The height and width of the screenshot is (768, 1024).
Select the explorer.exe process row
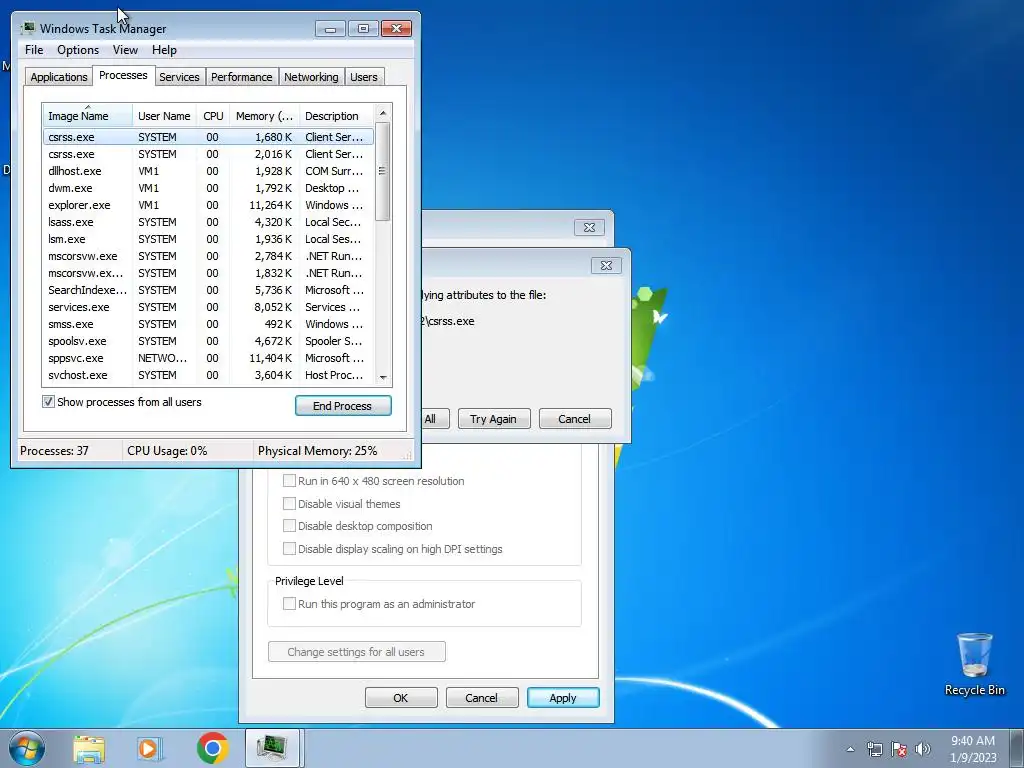coord(208,205)
